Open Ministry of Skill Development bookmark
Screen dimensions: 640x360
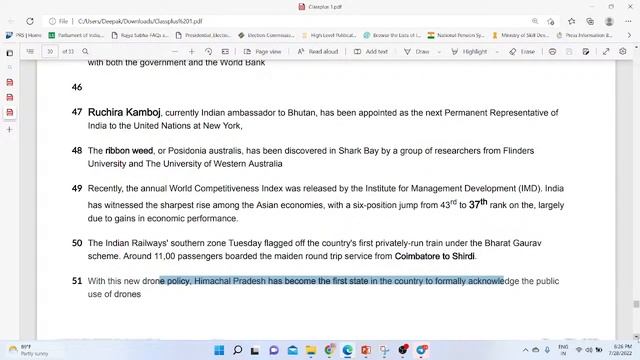tap(520, 36)
